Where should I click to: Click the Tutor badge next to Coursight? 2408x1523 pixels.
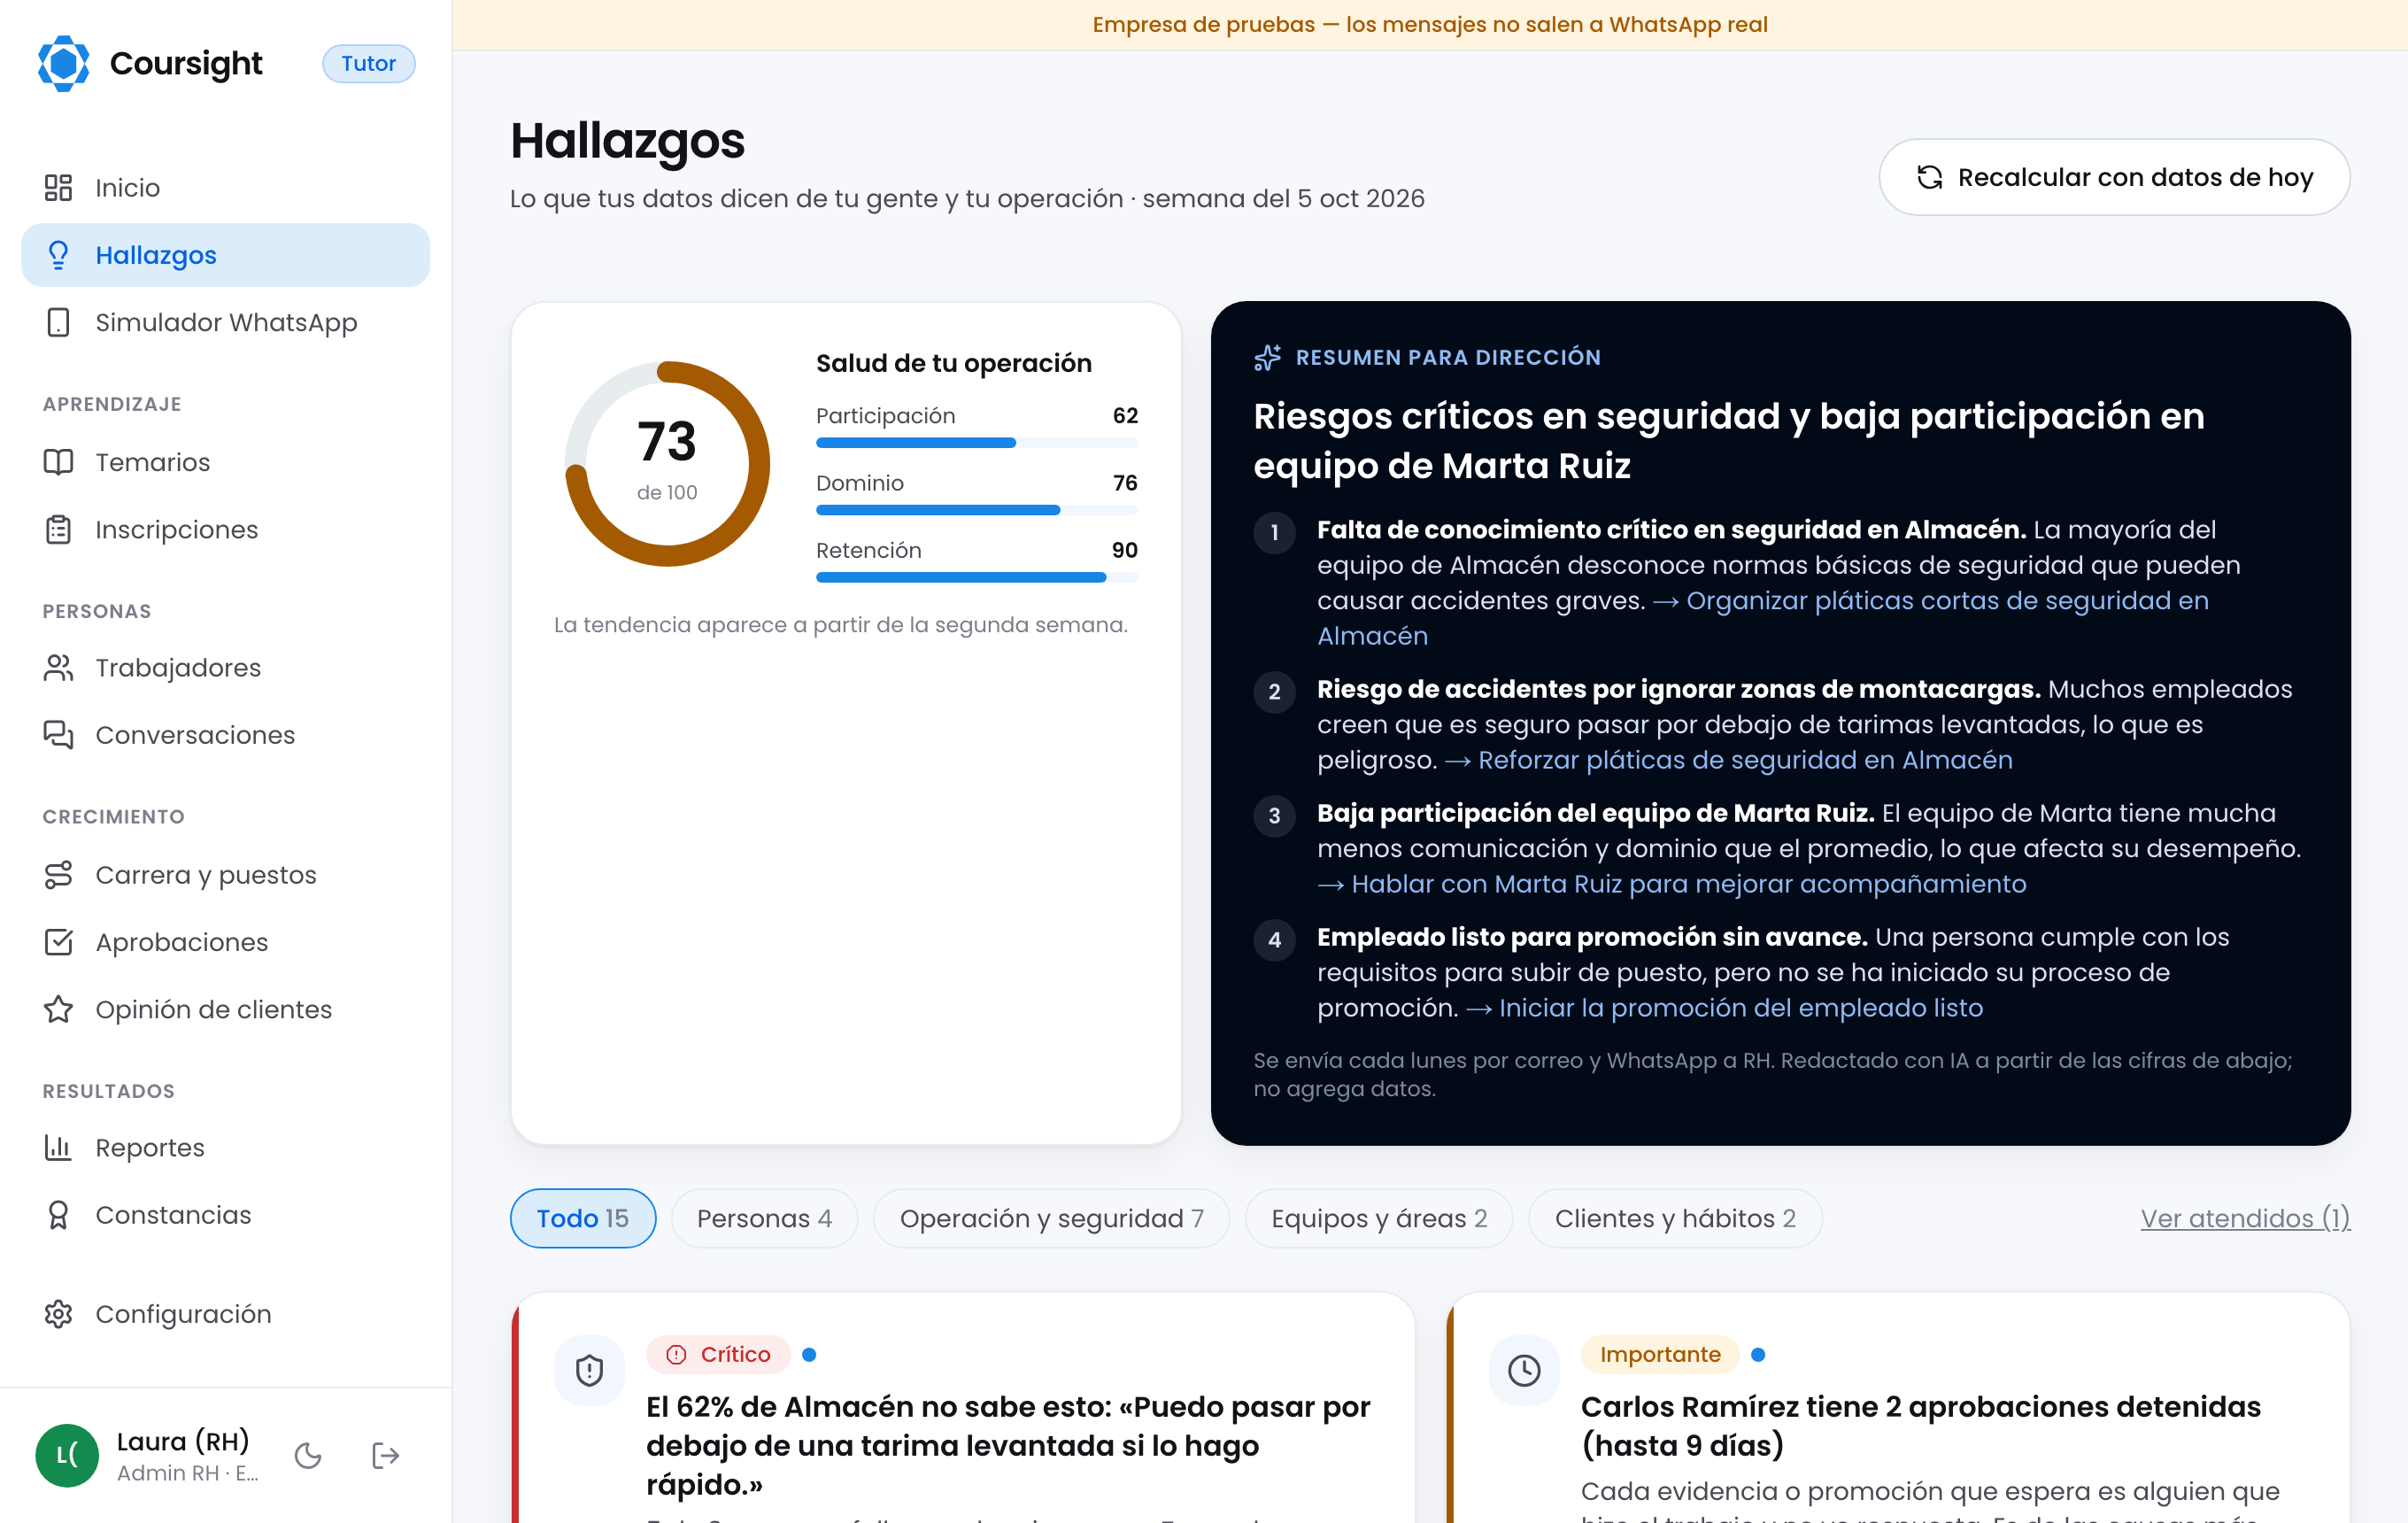368,63
